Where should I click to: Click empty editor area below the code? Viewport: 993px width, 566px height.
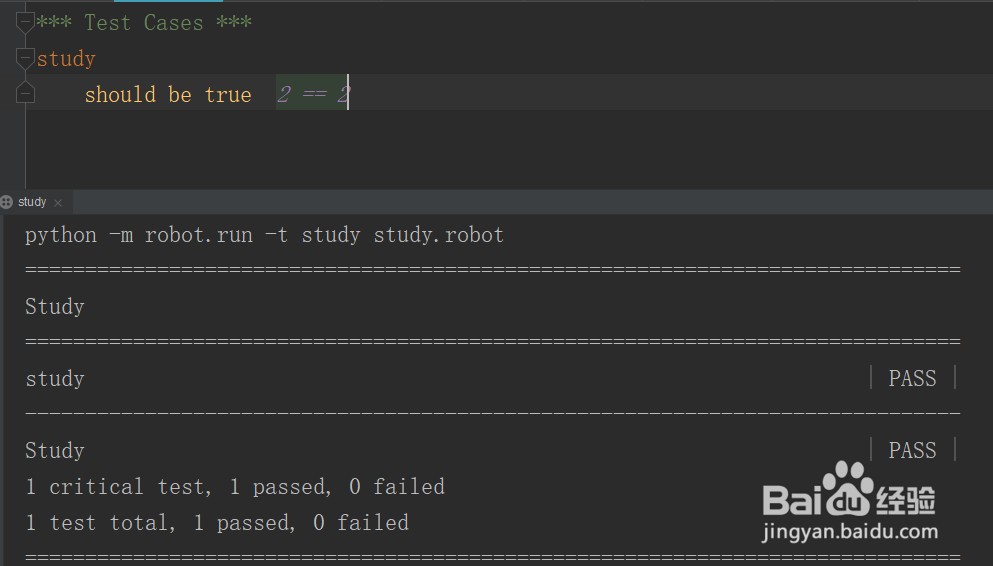coord(507,149)
